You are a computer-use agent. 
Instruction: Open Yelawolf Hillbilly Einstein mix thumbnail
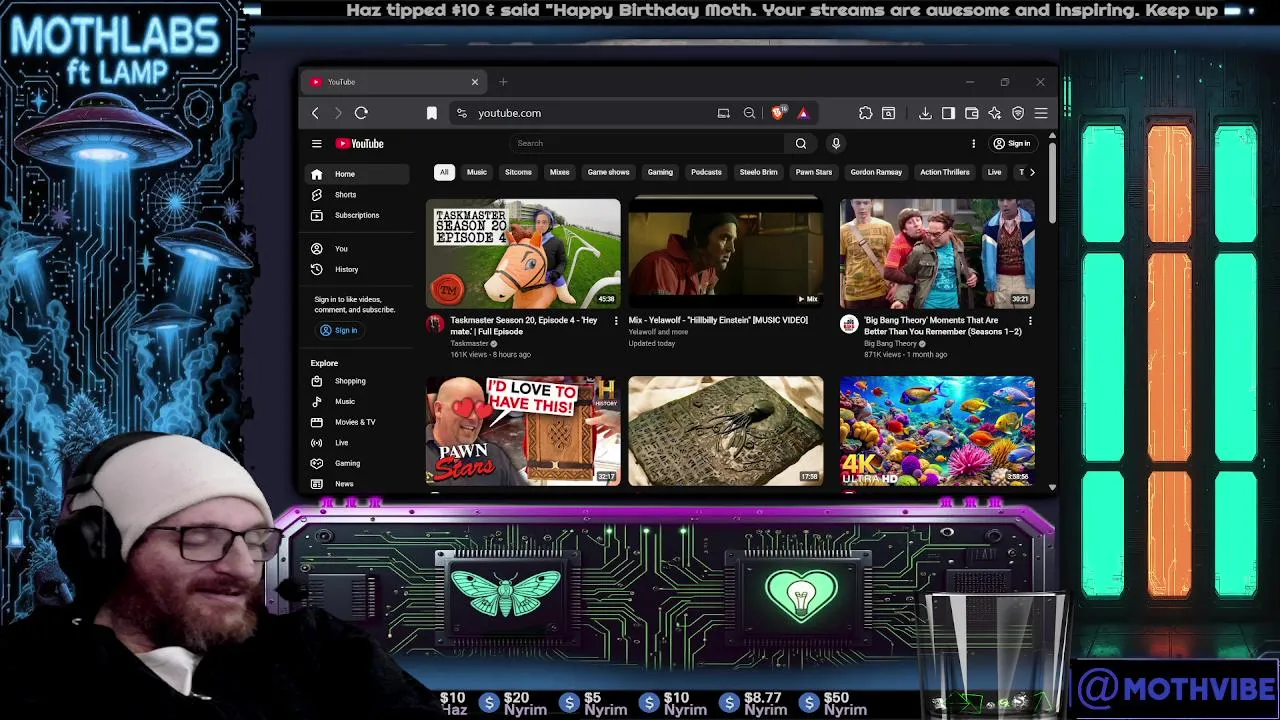(x=726, y=253)
